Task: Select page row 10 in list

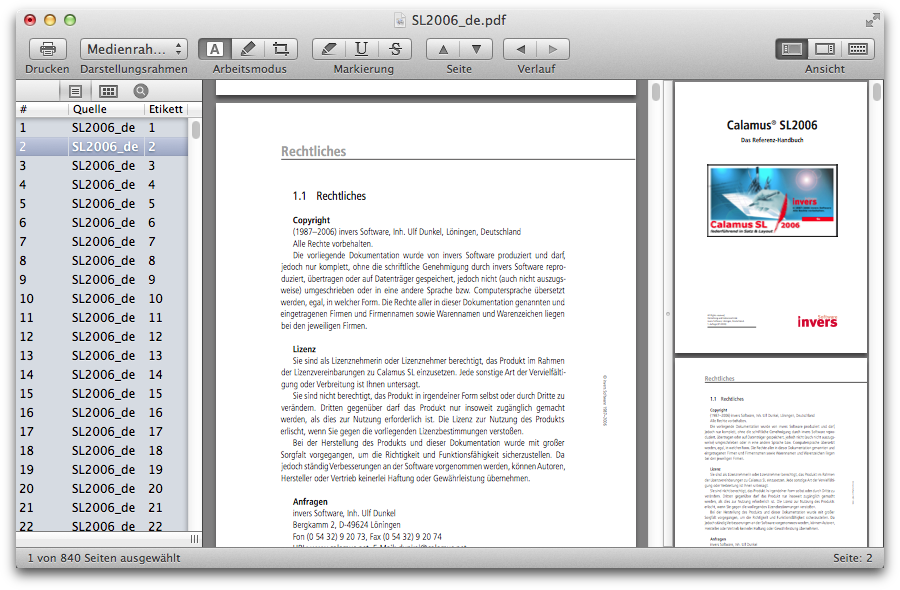Action: click(x=102, y=298)
